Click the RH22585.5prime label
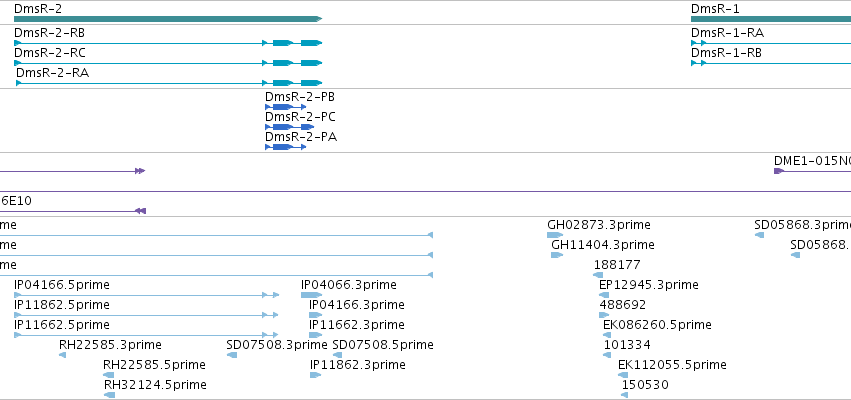Screen dimensions: 851x400 pyautogui.click(x=154, y=365)
